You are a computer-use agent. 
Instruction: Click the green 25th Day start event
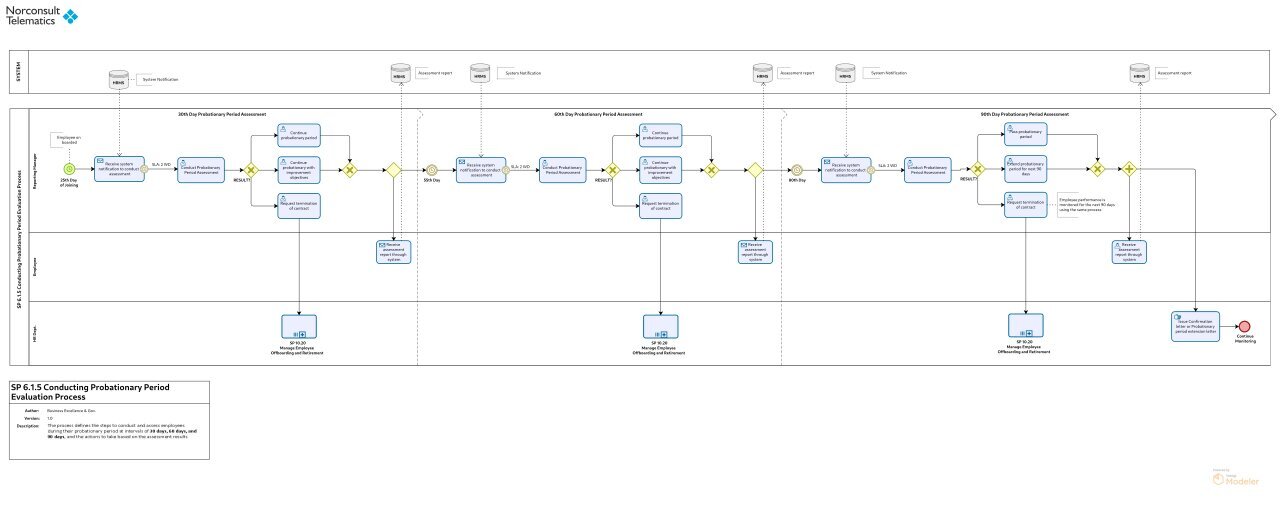[x=69, y=169]
